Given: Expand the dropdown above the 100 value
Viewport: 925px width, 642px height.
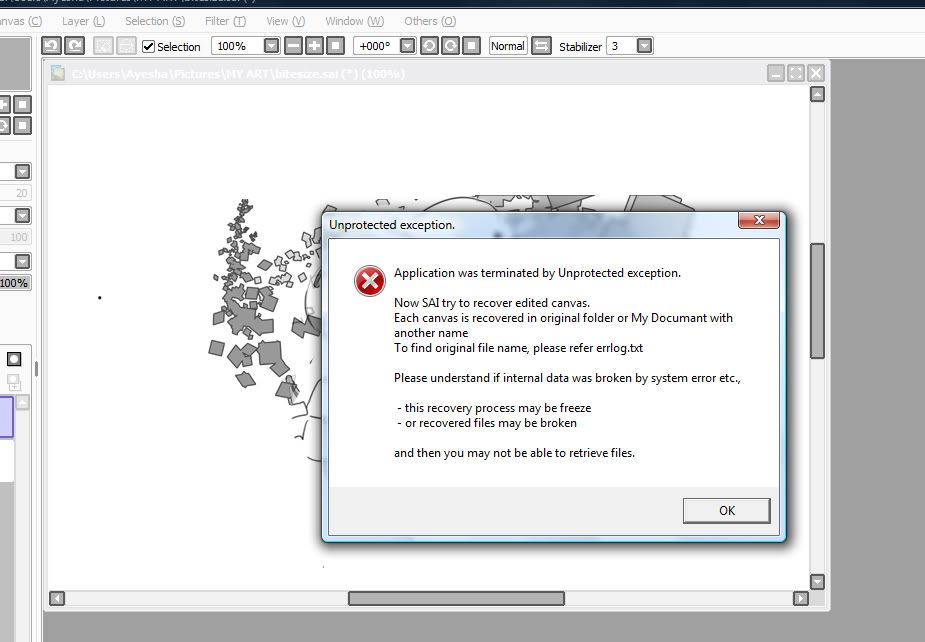Looking at the screenshot, I should (x=22, y=215).
